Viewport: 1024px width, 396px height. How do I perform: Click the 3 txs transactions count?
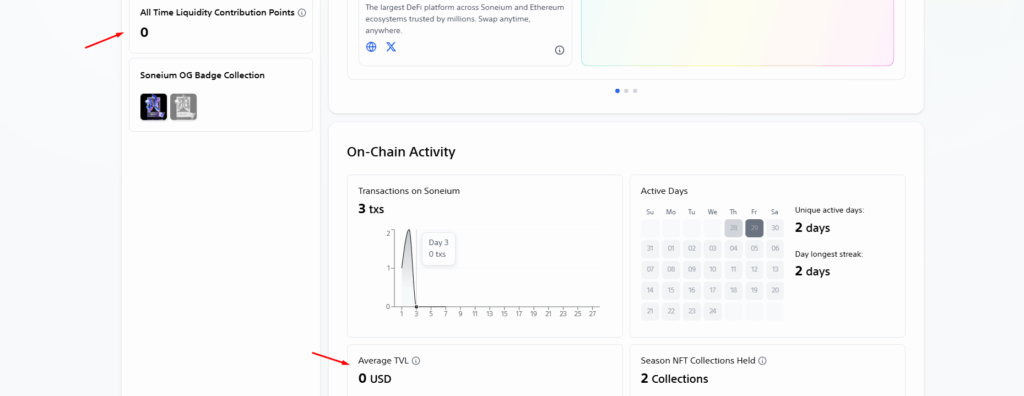pyautogui.click(x=371, y=209)
